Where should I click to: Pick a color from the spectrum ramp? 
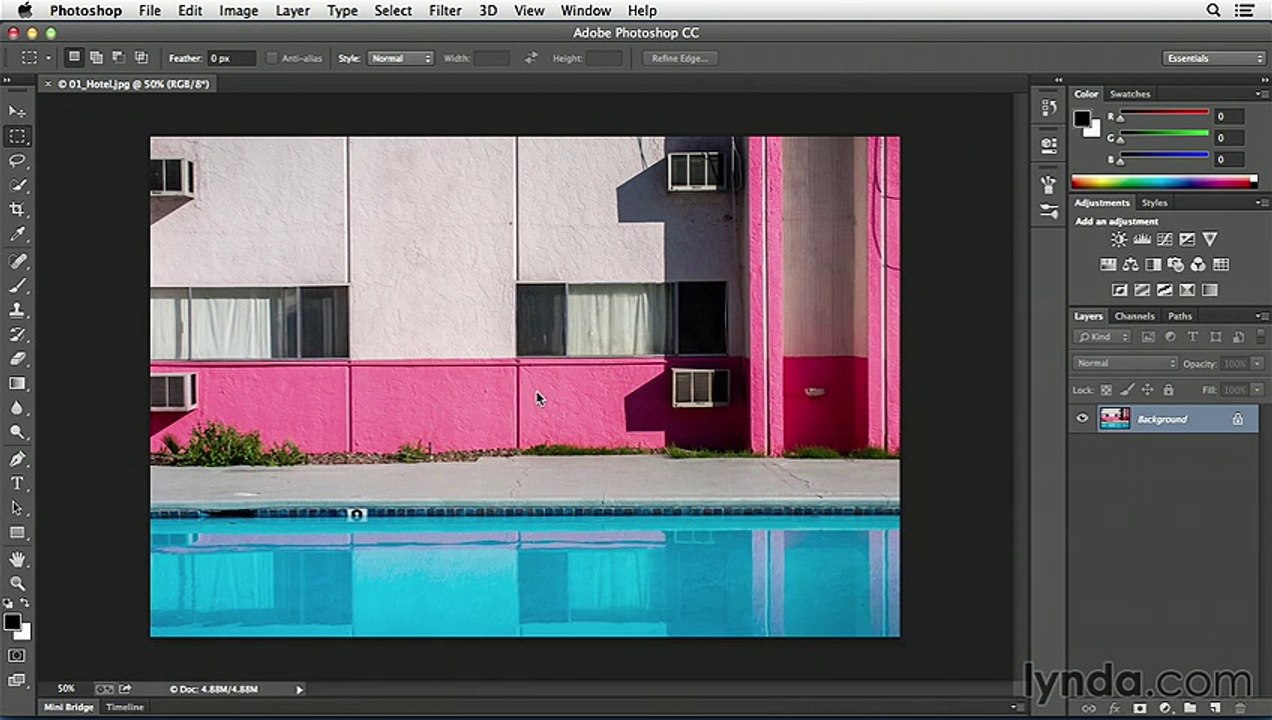pyautogui.click(x=1164, y=181)
